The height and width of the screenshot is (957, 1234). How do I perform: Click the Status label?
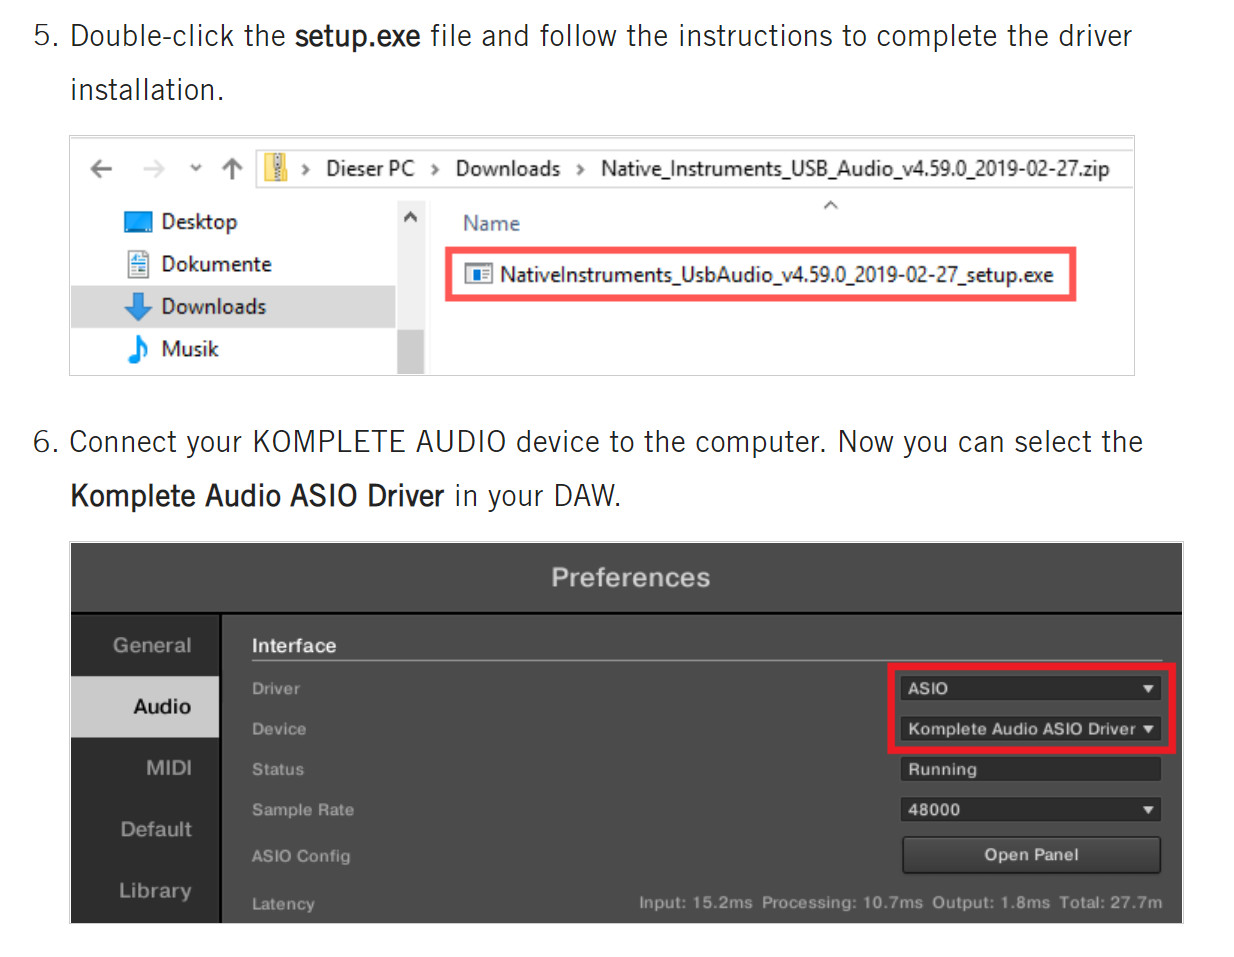coord(278,769)
